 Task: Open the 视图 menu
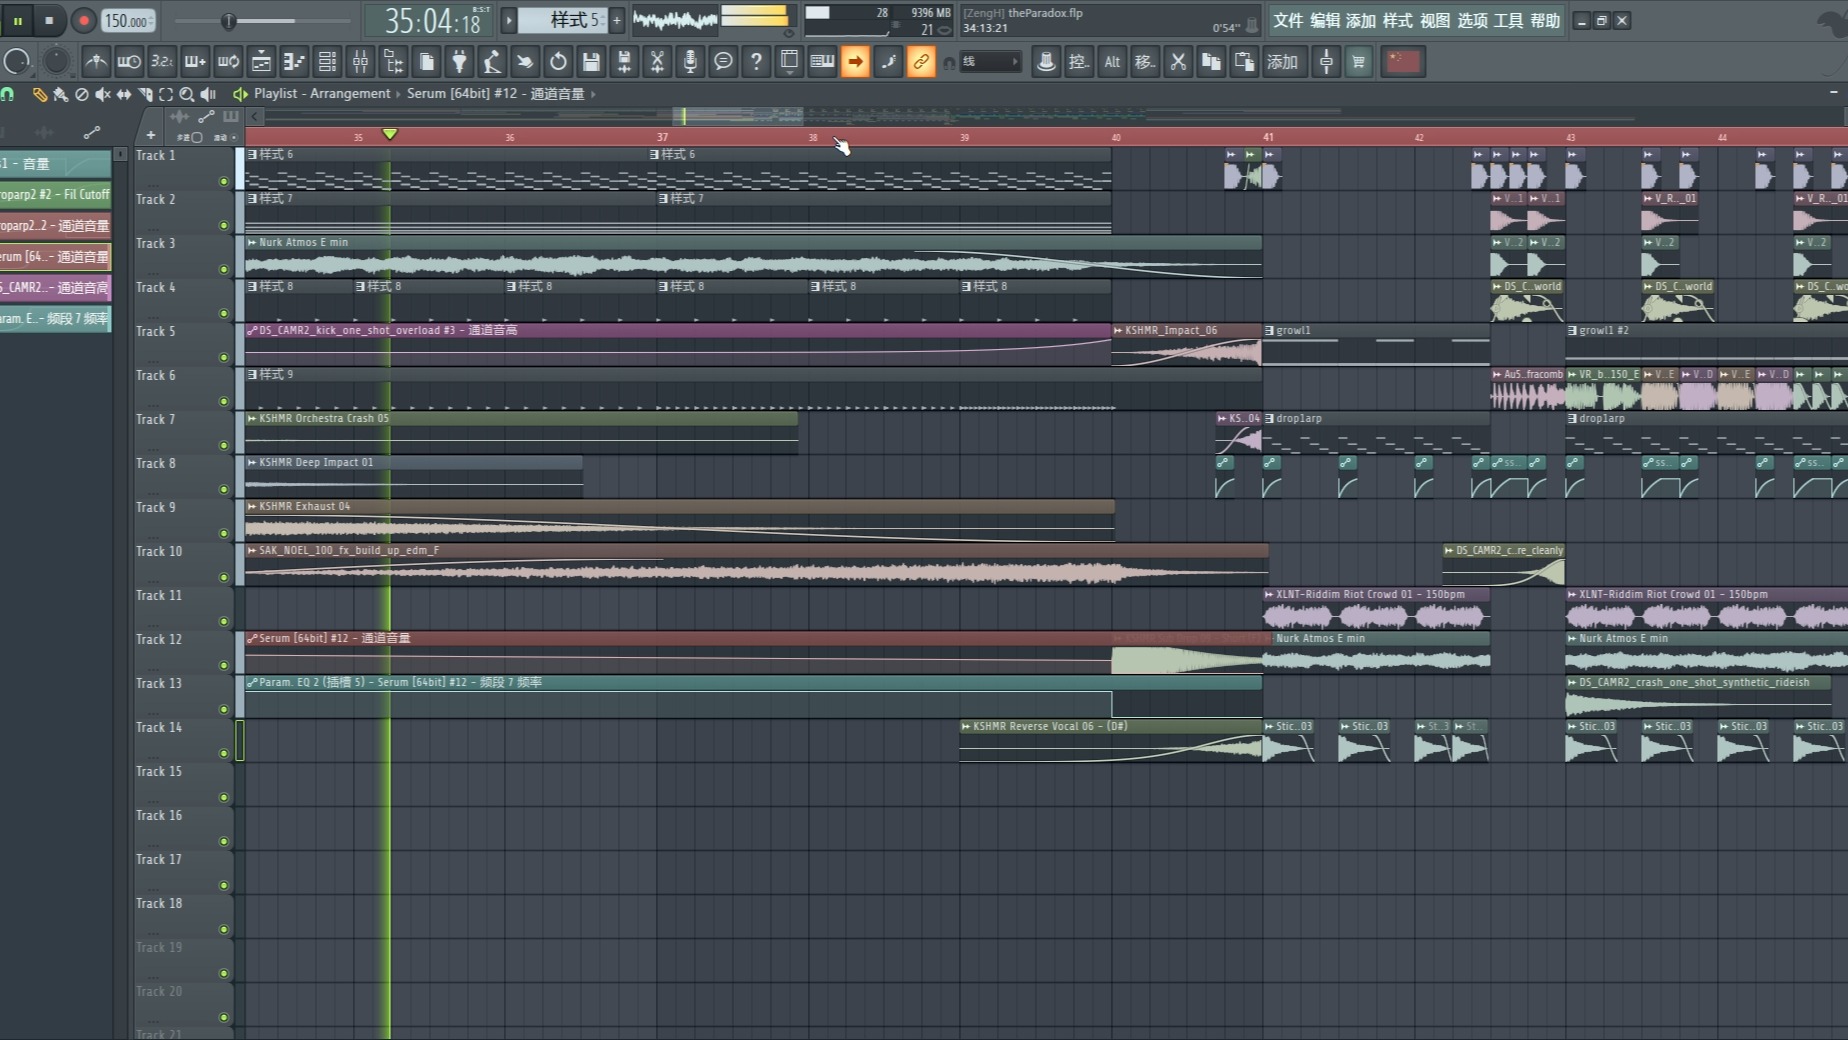pos(1435,20)
